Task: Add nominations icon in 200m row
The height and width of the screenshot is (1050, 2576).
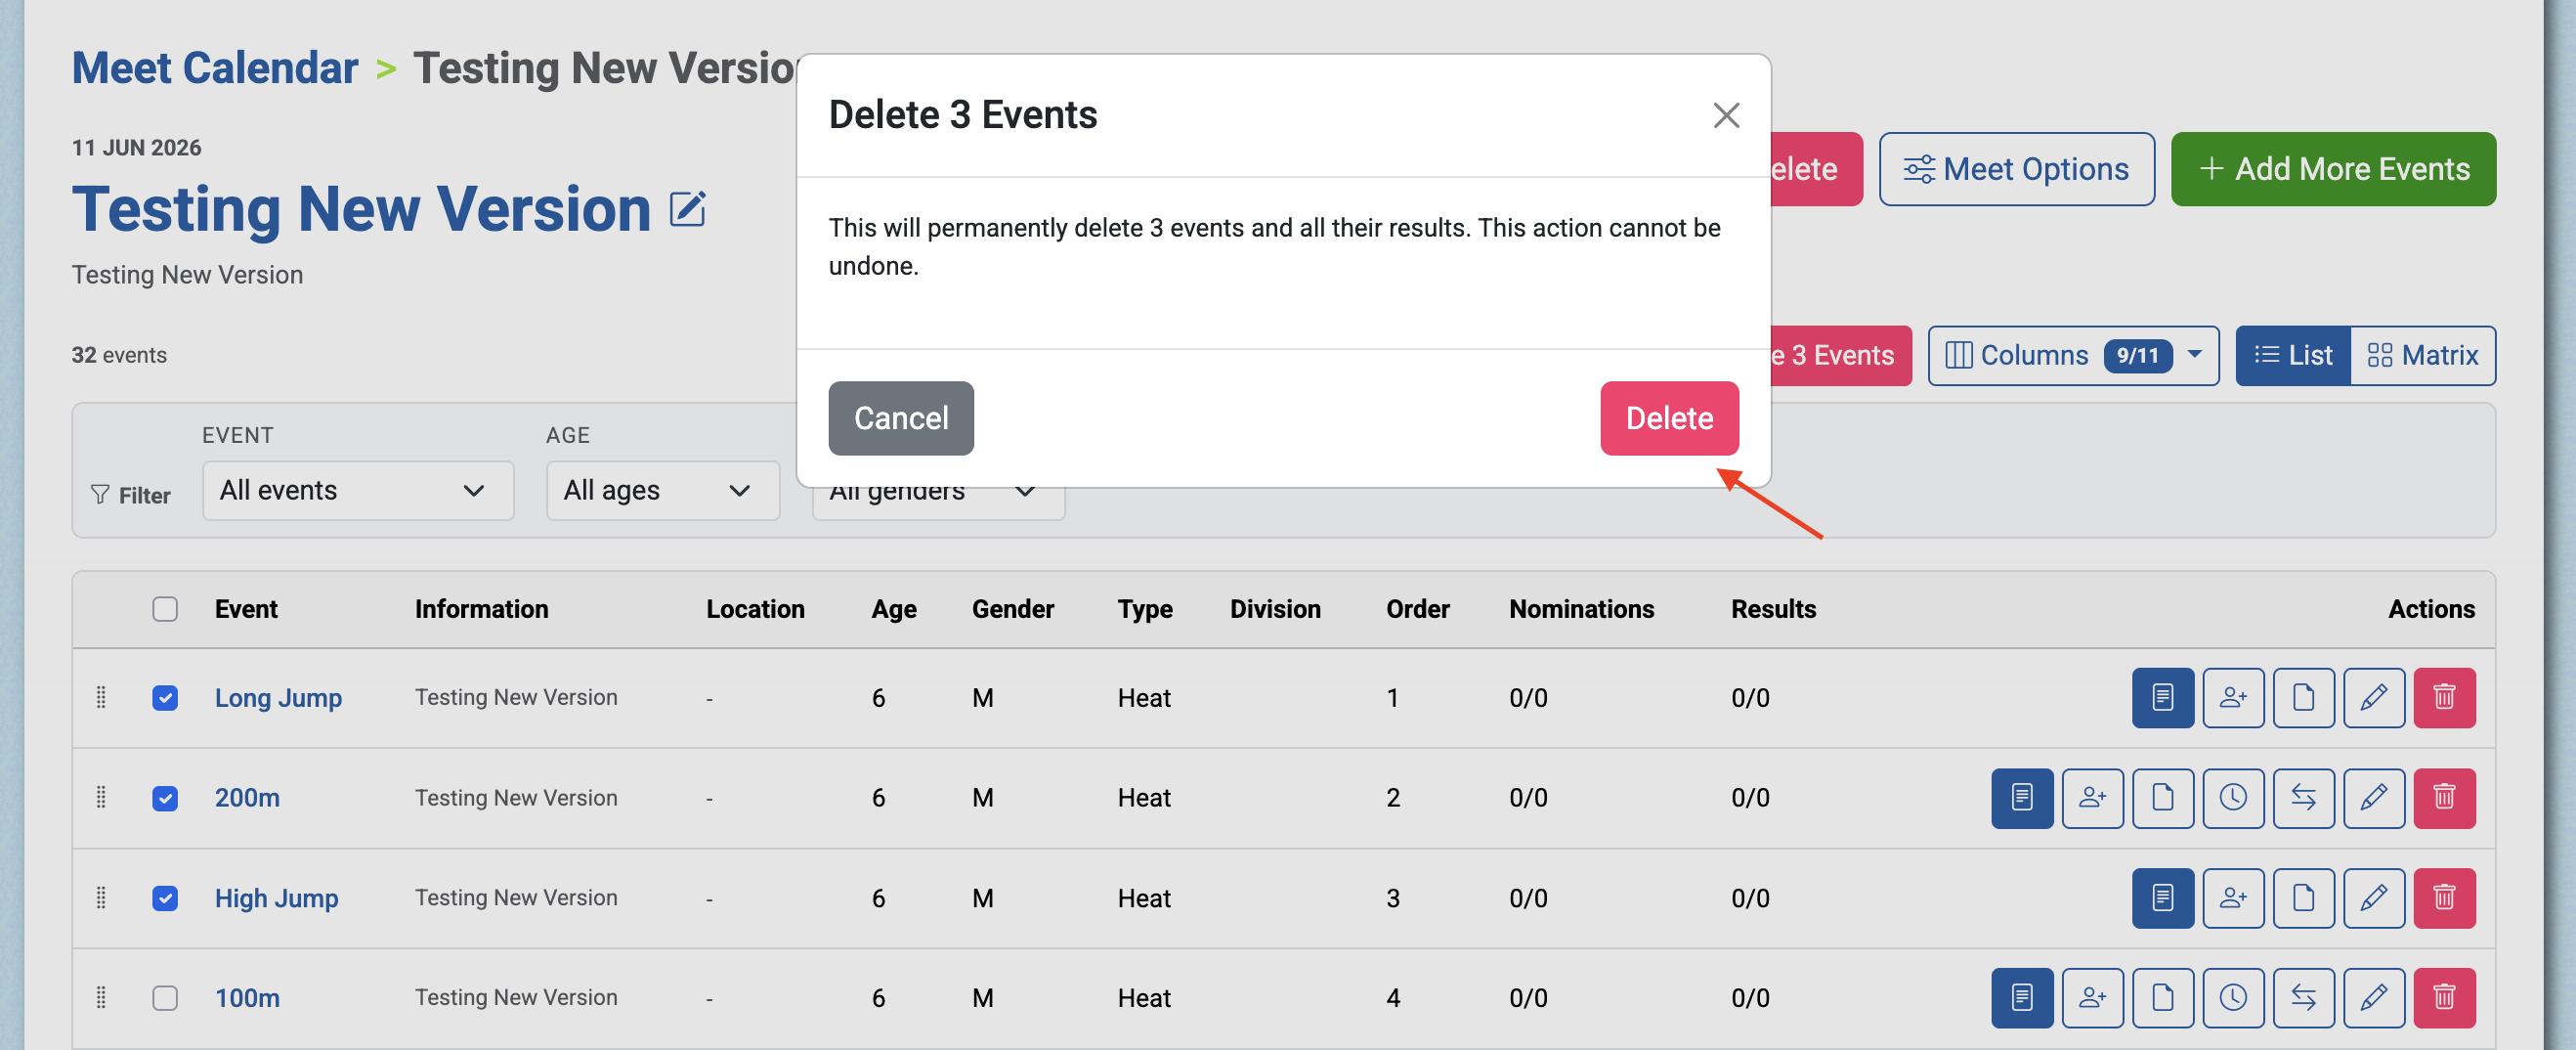Action: 2092,797
